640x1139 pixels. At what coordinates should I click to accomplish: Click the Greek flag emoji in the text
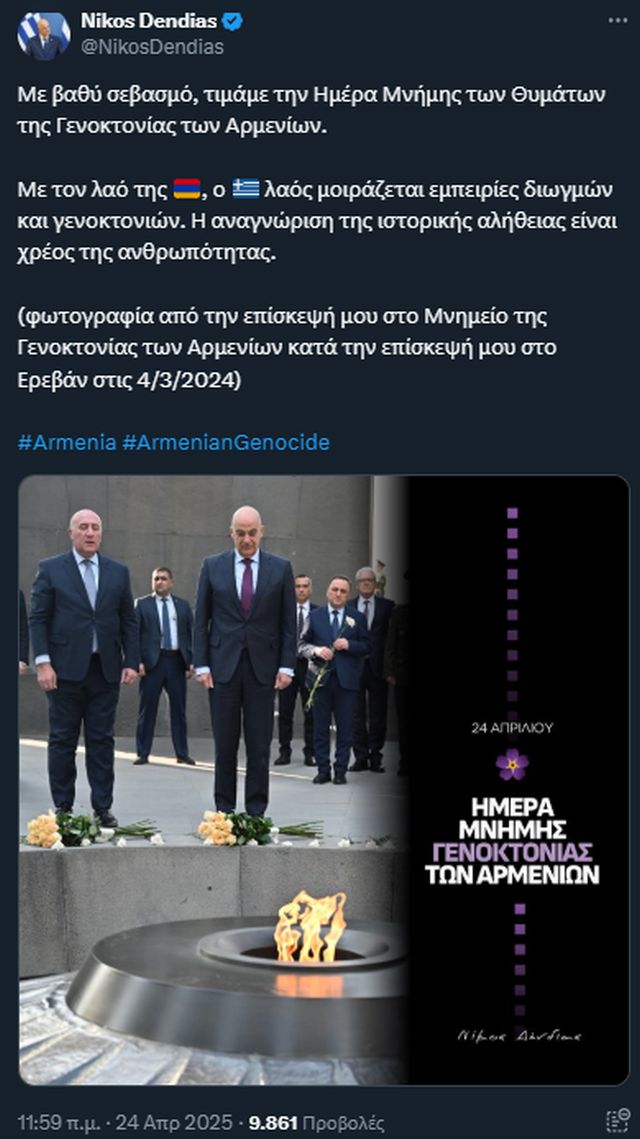pyautogui.click(x=246, y=190)
